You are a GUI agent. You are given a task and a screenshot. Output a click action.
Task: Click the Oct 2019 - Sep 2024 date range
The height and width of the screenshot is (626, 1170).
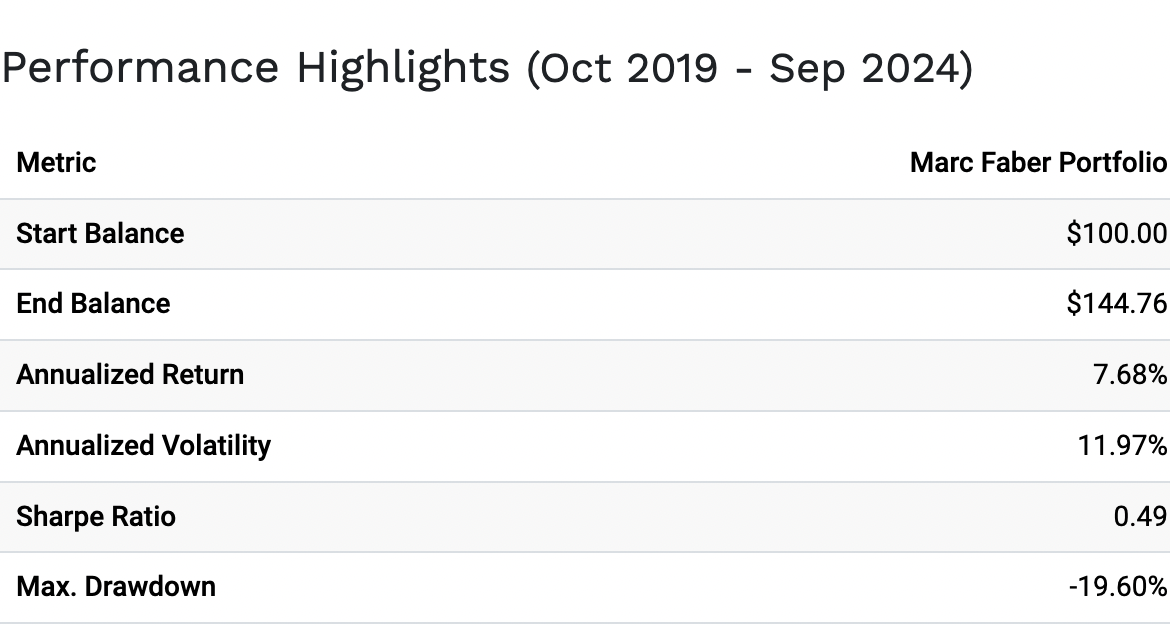[x=749, y=69]
